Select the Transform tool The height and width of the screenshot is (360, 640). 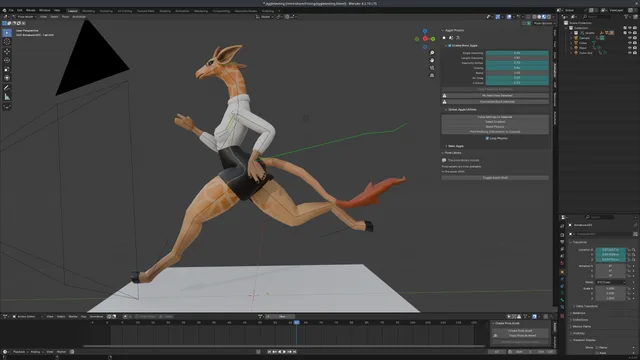click(x=7, y=78)
